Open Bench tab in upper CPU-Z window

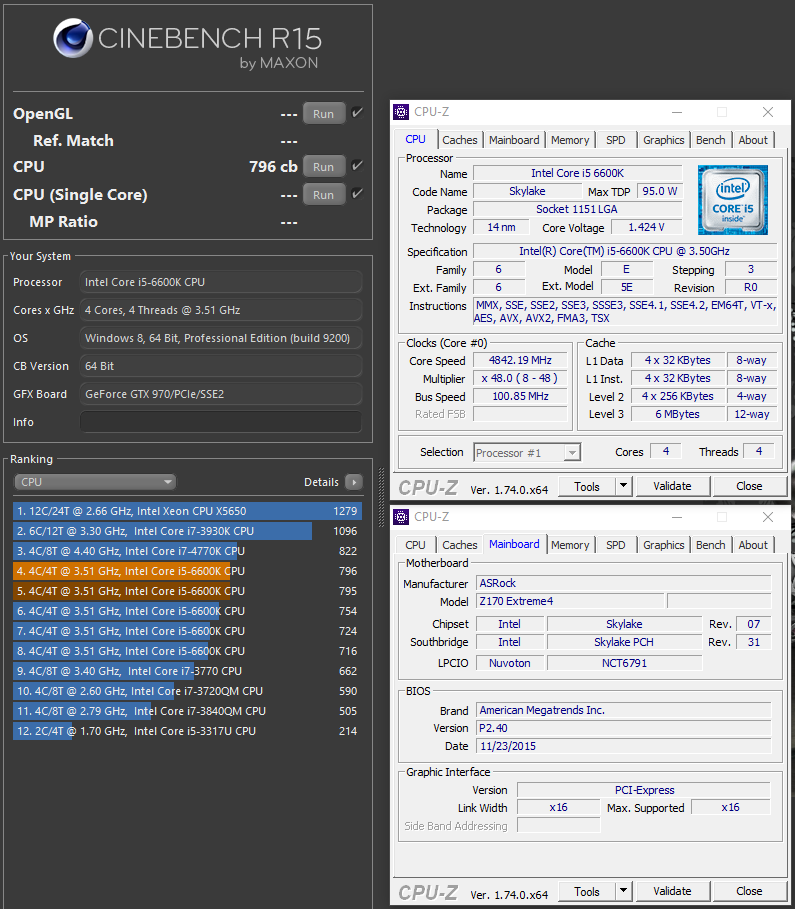[x=710, y=140]
